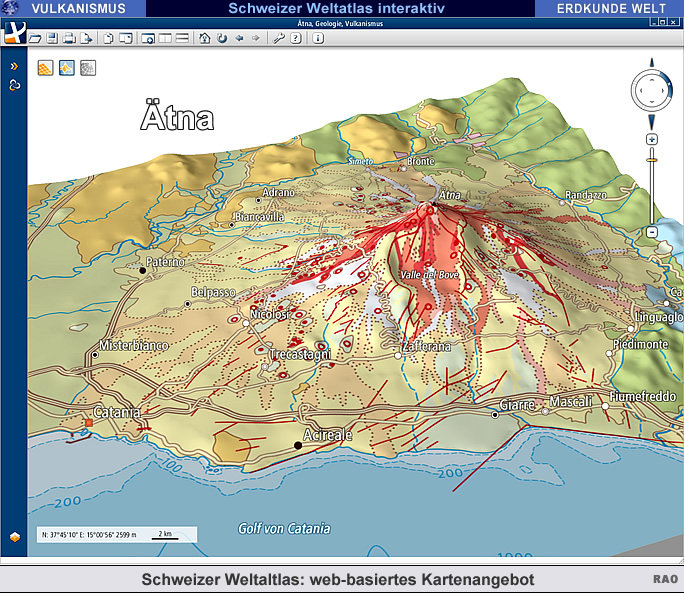This screenshot has width=684, height=597.
Task: Pan map up with compass arrow
Action: (652, 80)
